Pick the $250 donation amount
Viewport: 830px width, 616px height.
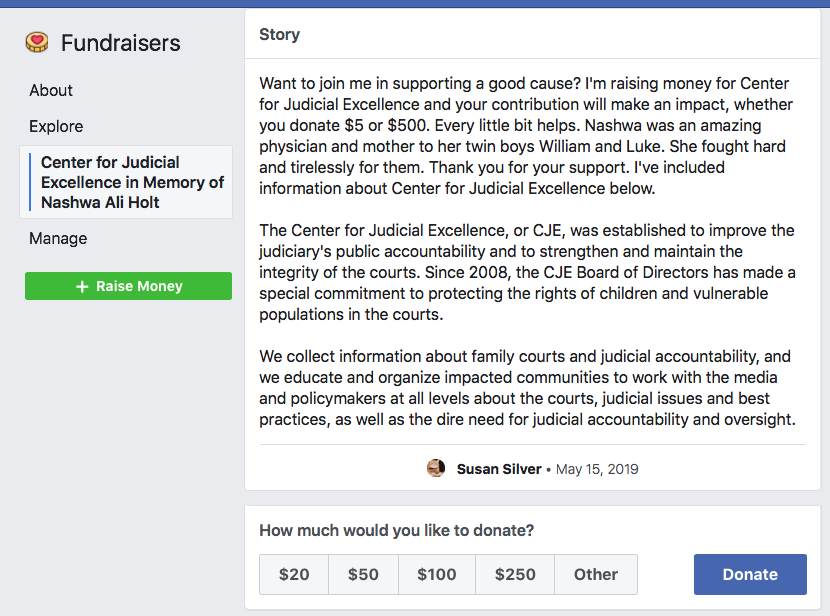514,574
